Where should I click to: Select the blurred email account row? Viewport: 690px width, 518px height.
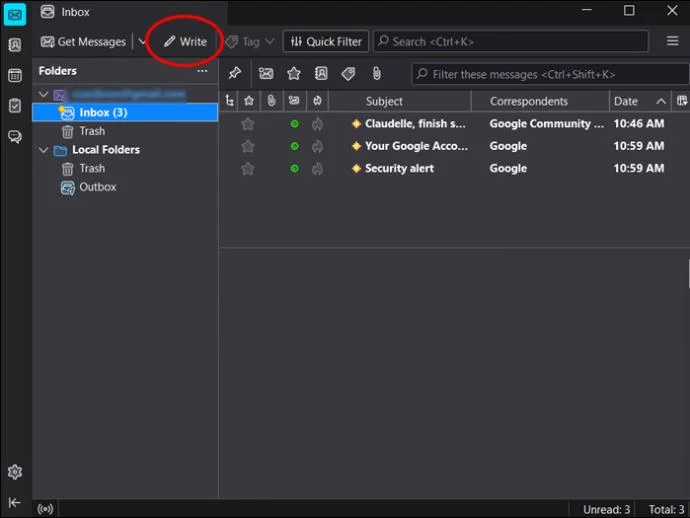(x=125, y=94)
